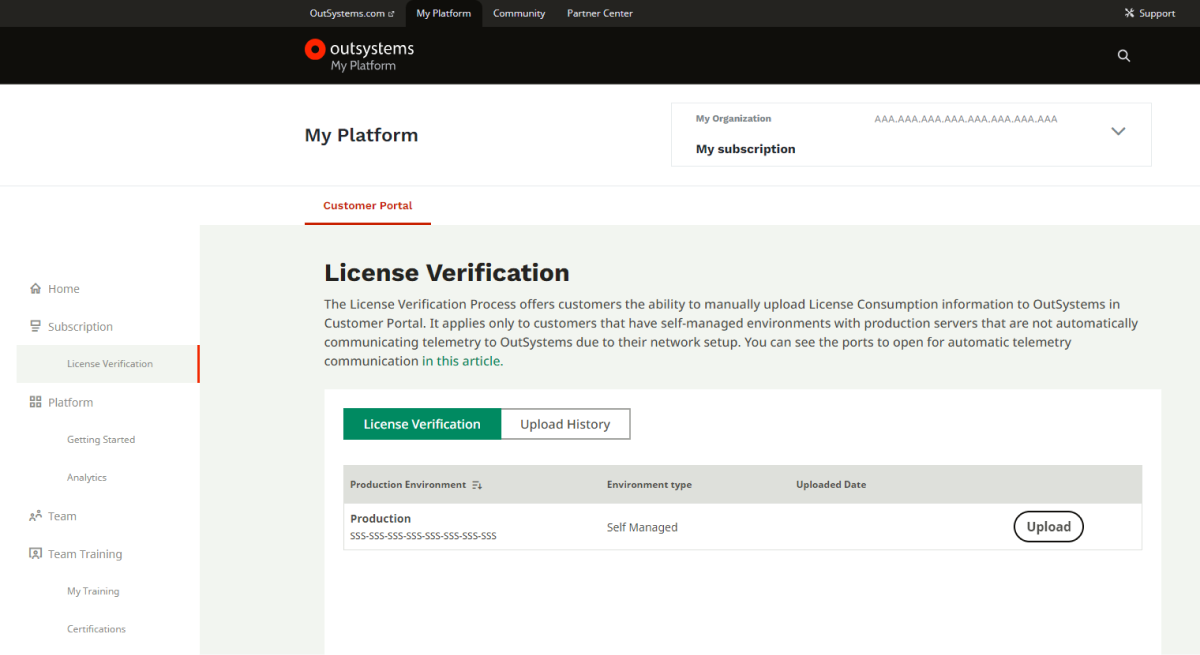The height and width of the screenshot is (655, 1200).
Task: Sort table by Production Environment
Action: pyautogui.click(x=477, y=485)
